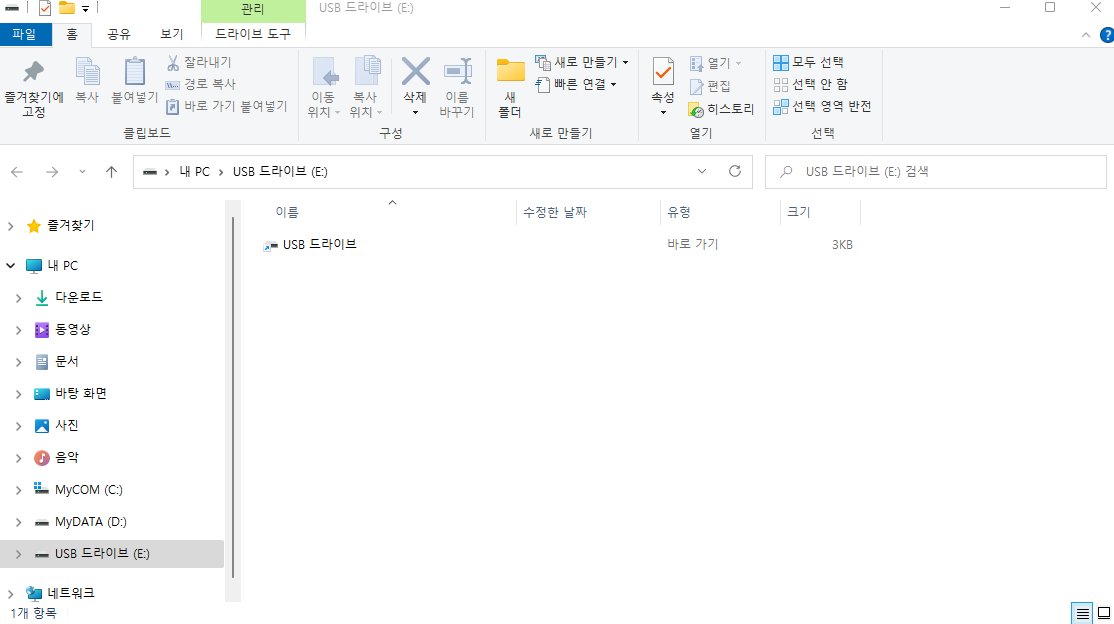This screenshot has width=1114, height=624.
Task: Select Paste Shortcut (바로 가기 붙여넣기)
Action: tap(227, 106)
